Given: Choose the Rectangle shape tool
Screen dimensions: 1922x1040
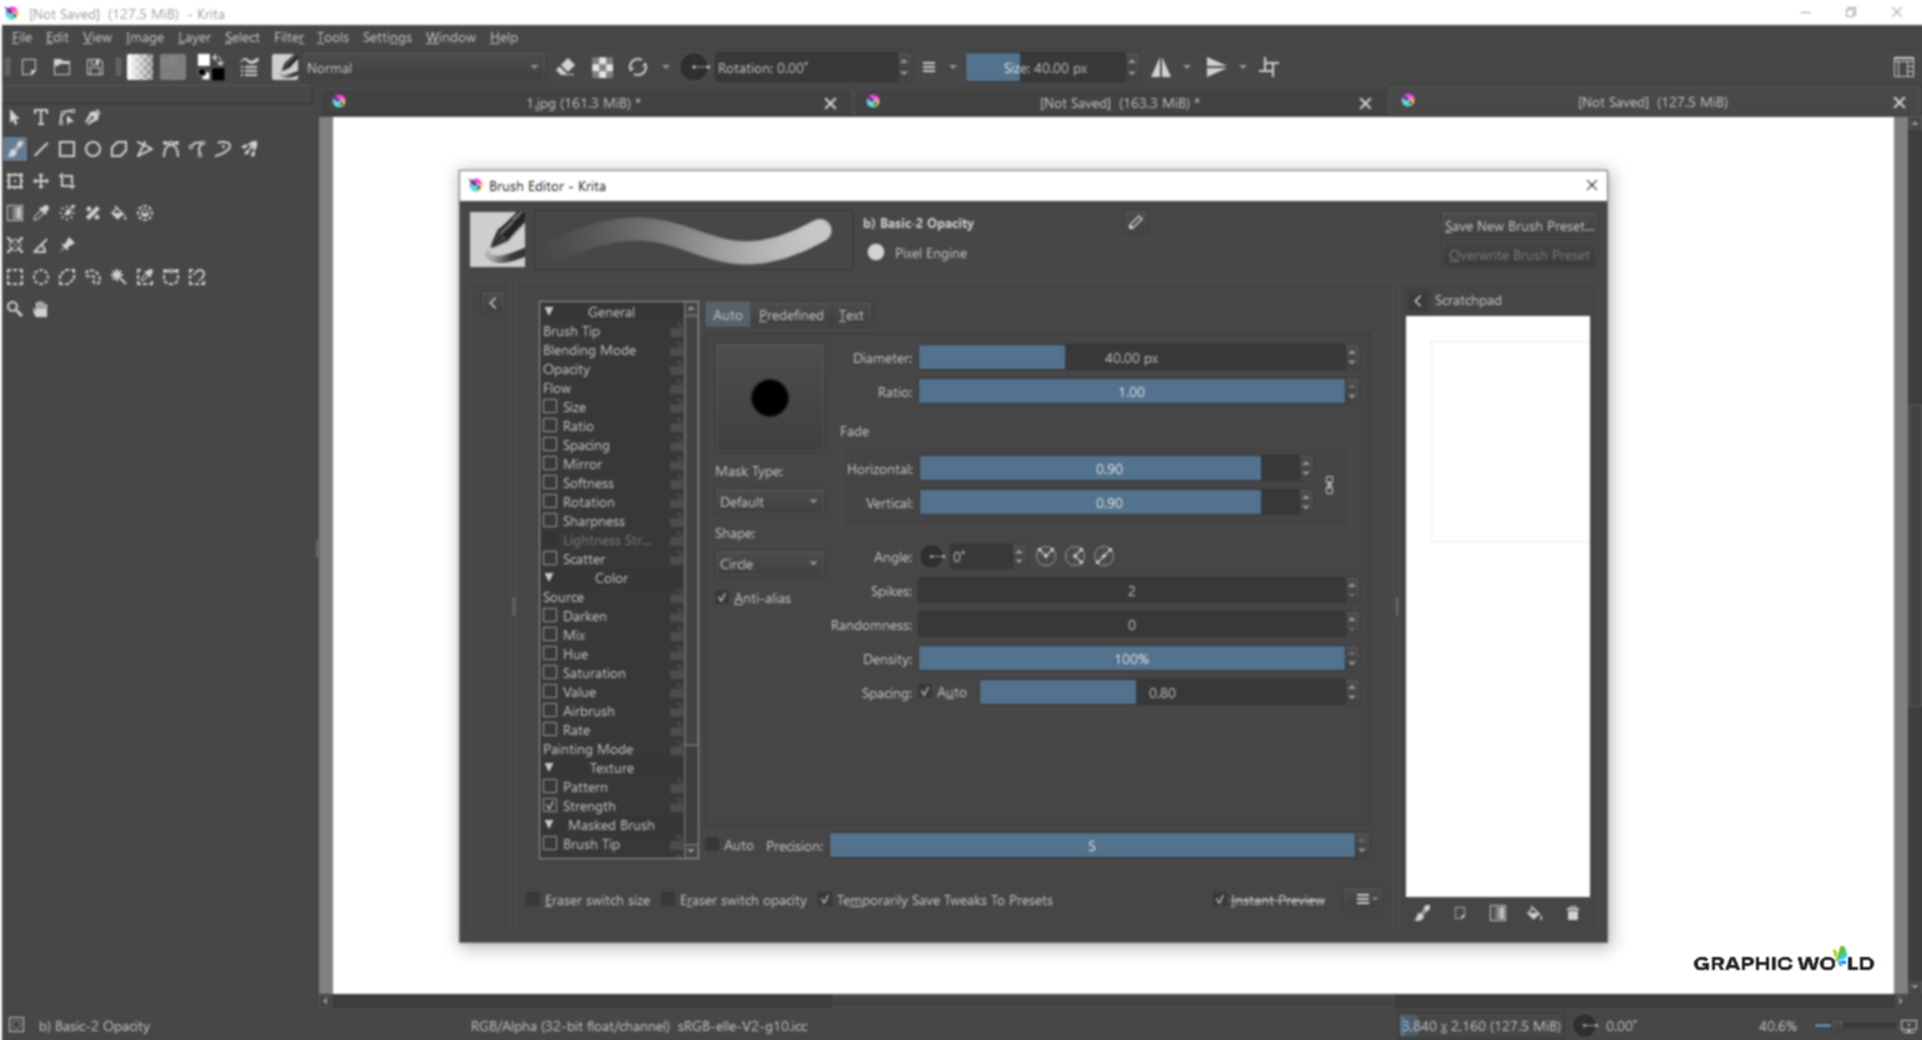Looking at the screenshot, I should pos(67,150).
